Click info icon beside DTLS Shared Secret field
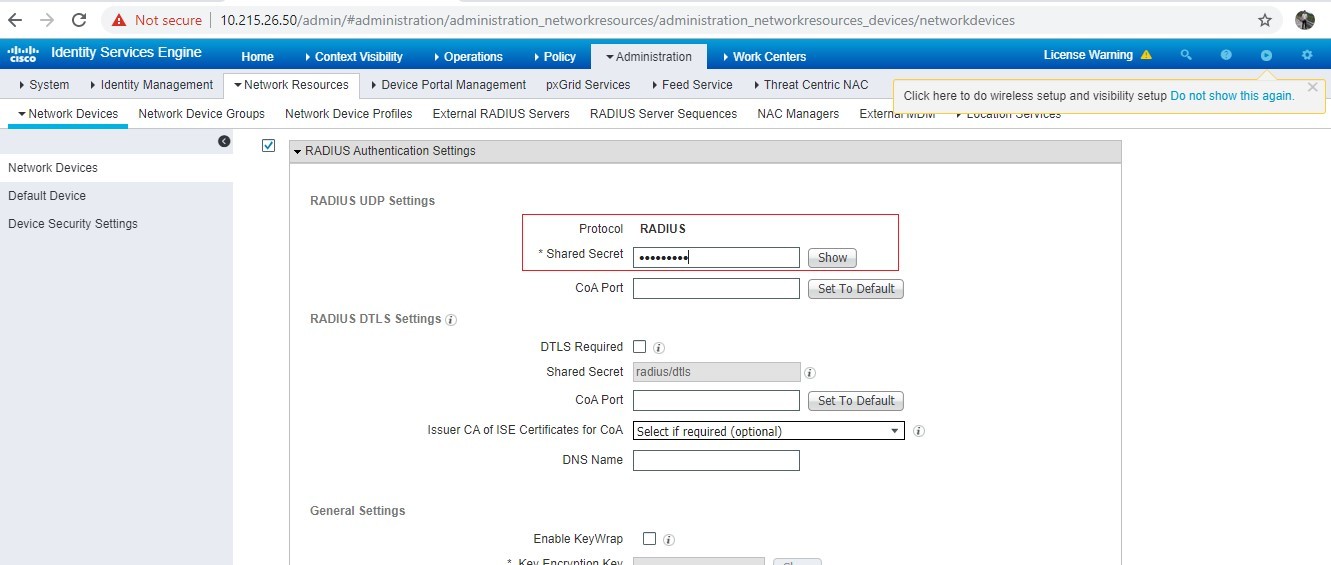 (810, 373)
